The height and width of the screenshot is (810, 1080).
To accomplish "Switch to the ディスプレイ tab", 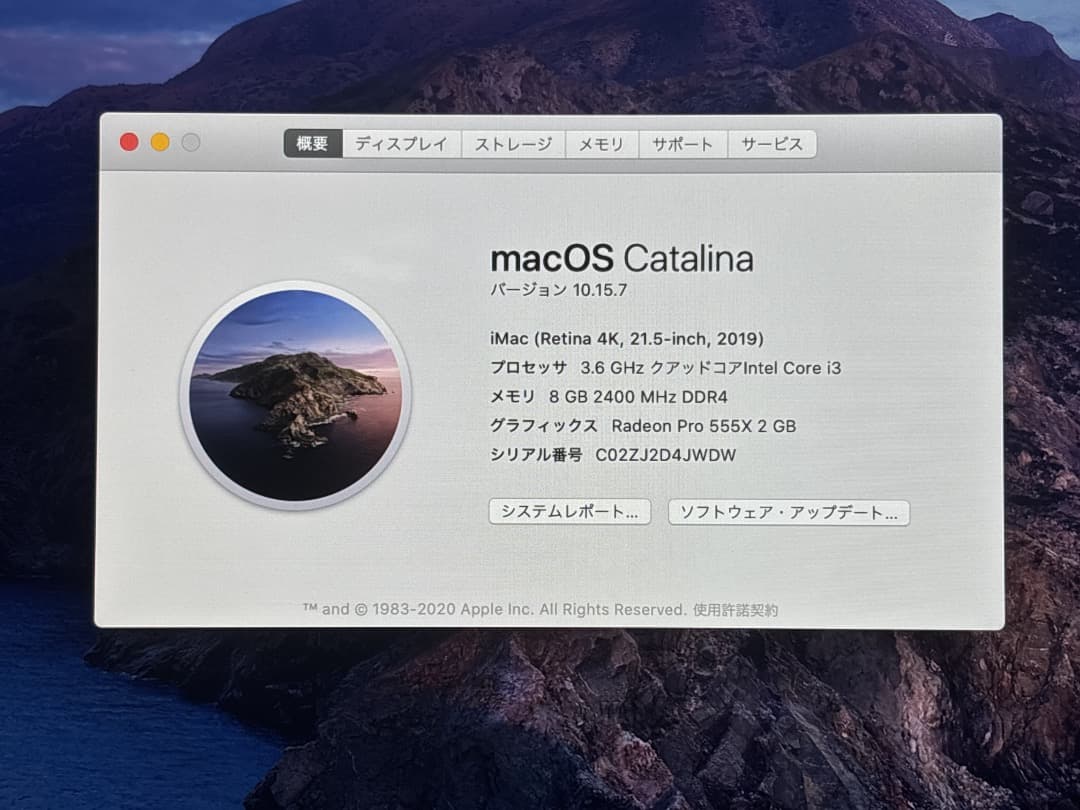I will click(400, 144).
